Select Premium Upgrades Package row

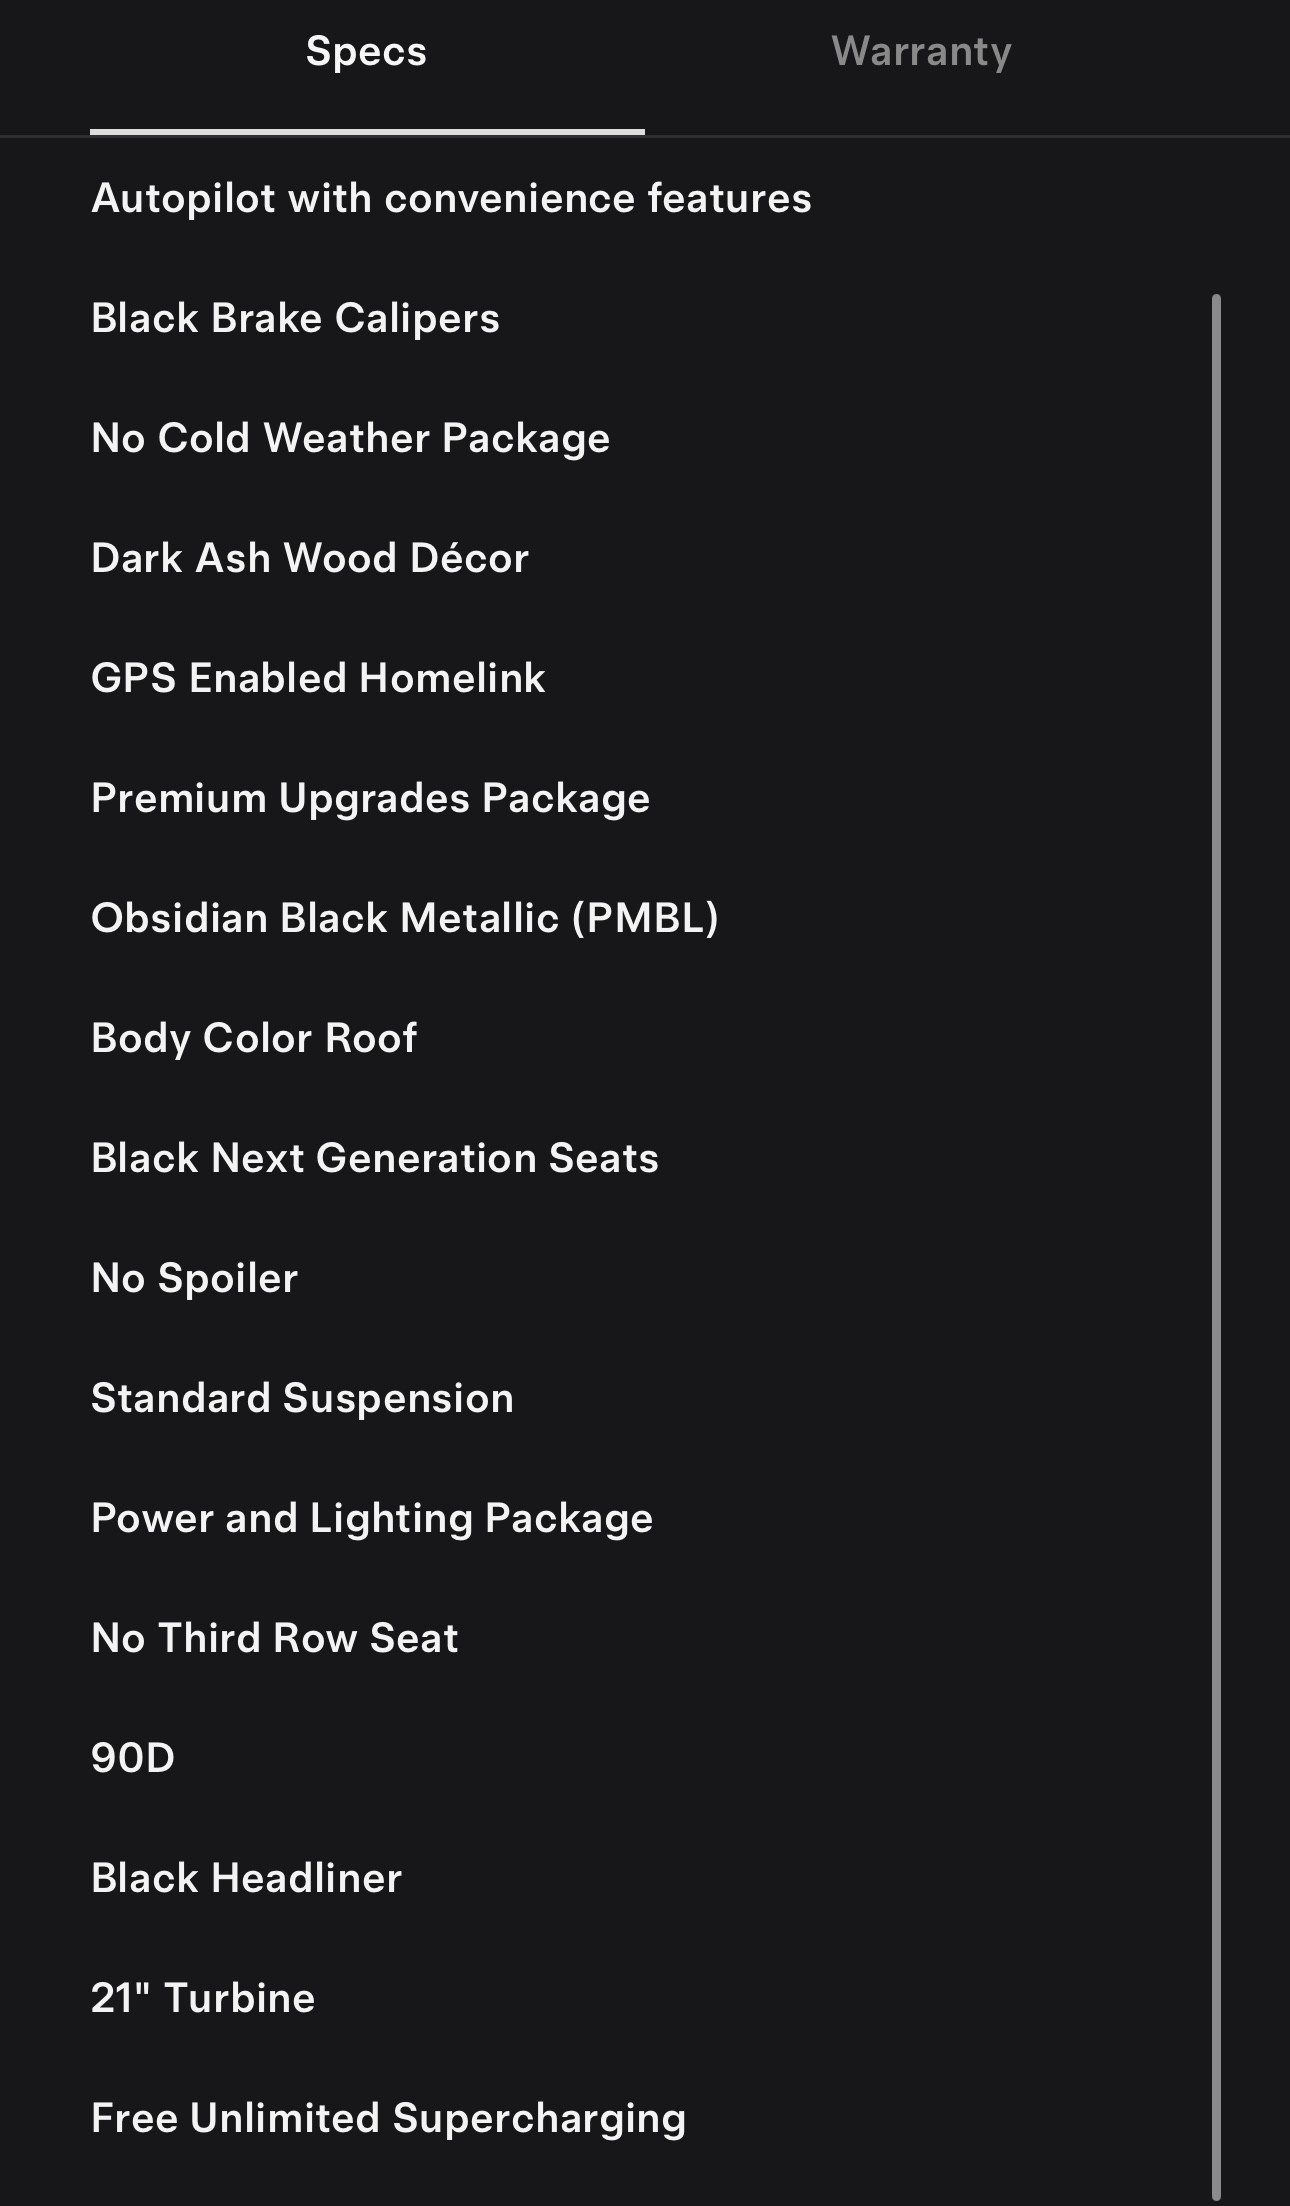[370, 798]
